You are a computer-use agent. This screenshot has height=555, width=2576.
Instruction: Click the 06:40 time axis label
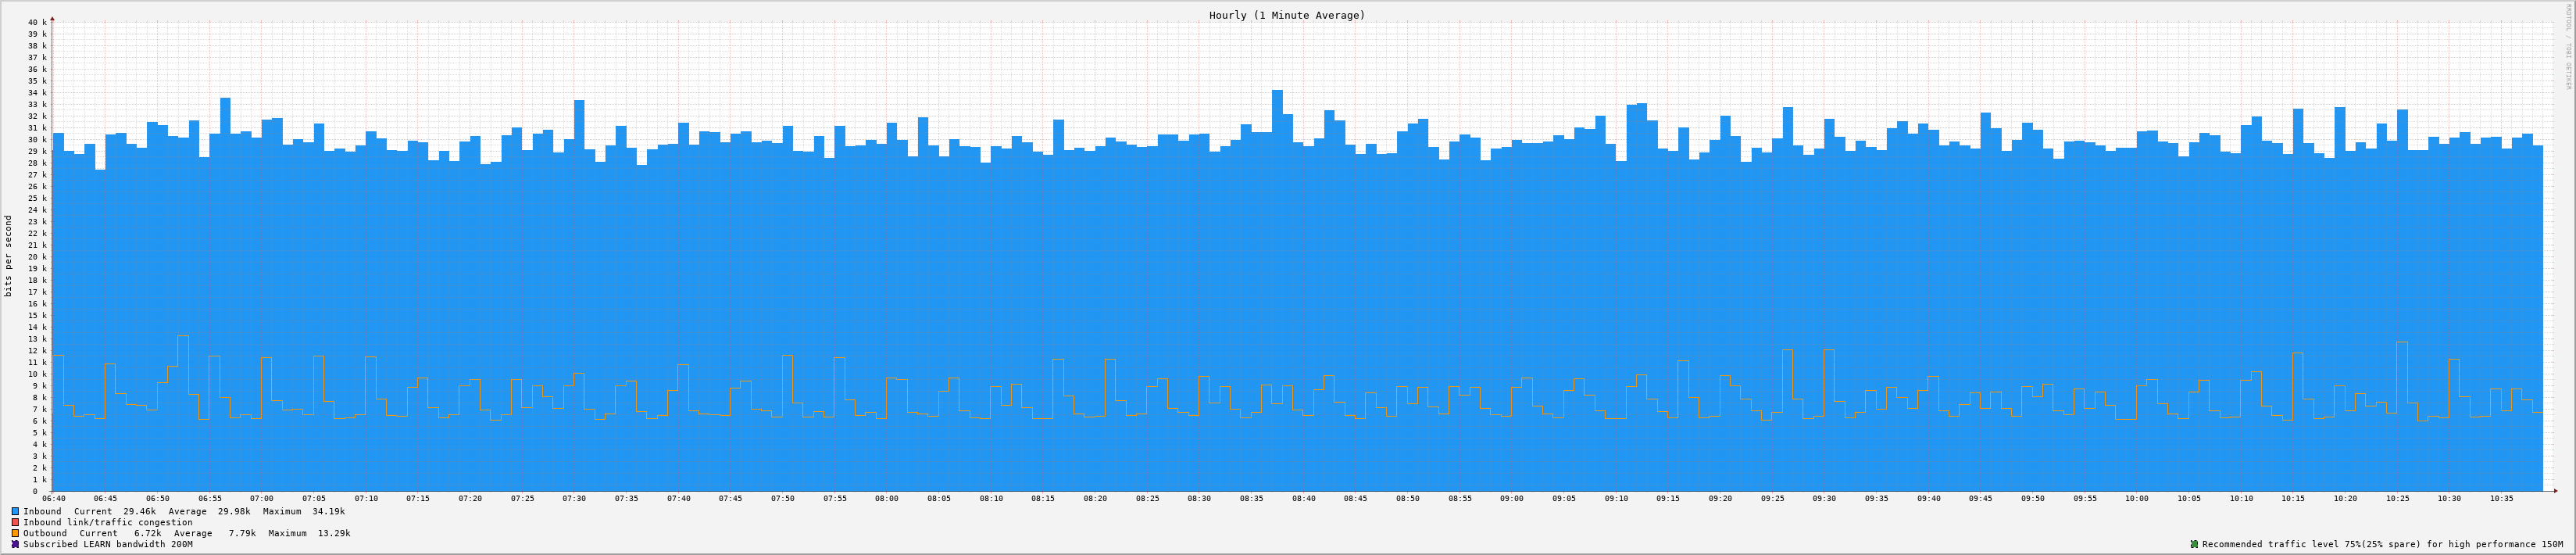point(54,498)
